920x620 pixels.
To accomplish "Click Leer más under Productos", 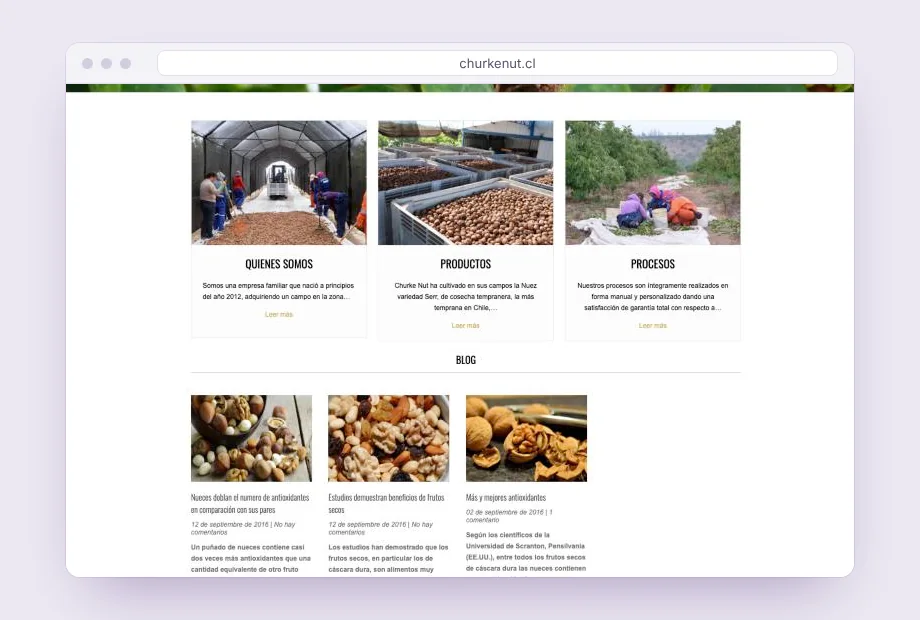I will 465,326.
